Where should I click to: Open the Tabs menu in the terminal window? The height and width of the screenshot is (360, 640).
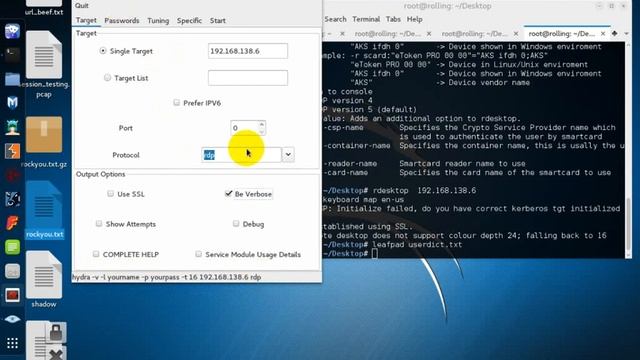tap(393, 19)
